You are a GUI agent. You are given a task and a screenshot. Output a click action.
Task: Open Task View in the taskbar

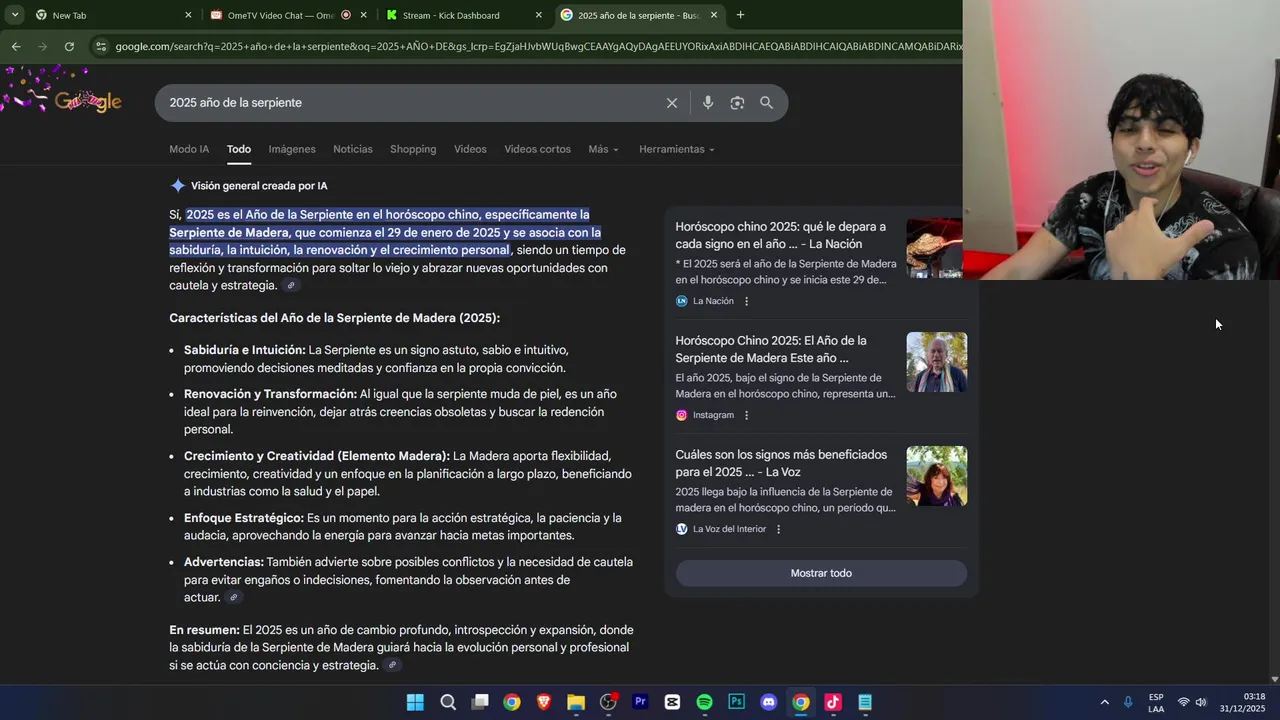click(x=480, y=702)
